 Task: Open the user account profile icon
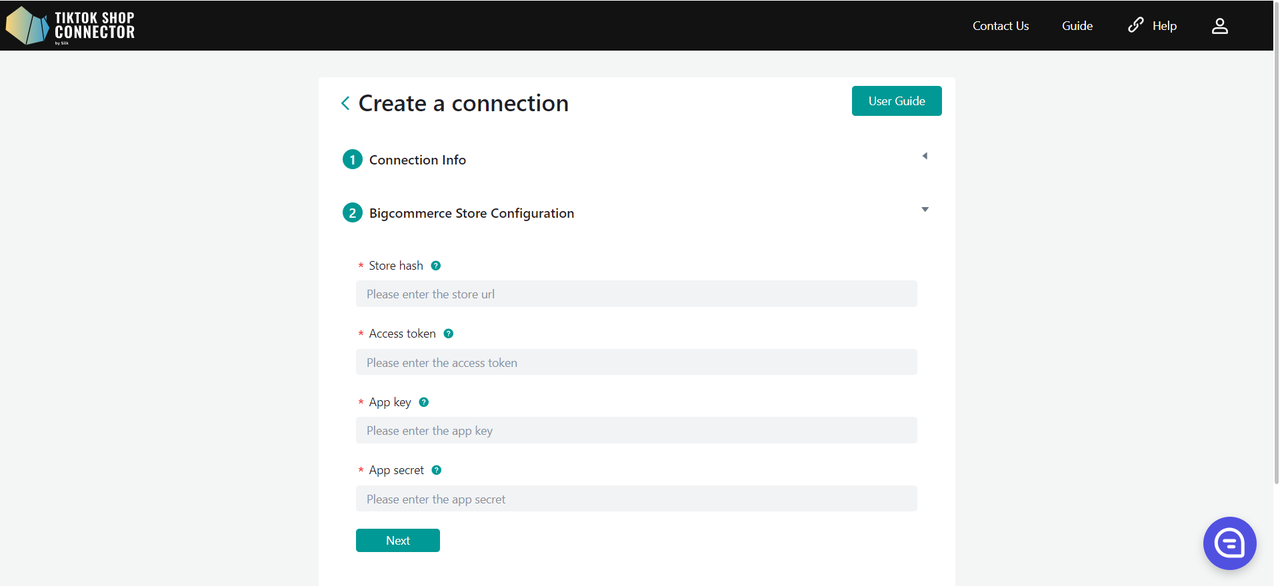coord(1220,26)
